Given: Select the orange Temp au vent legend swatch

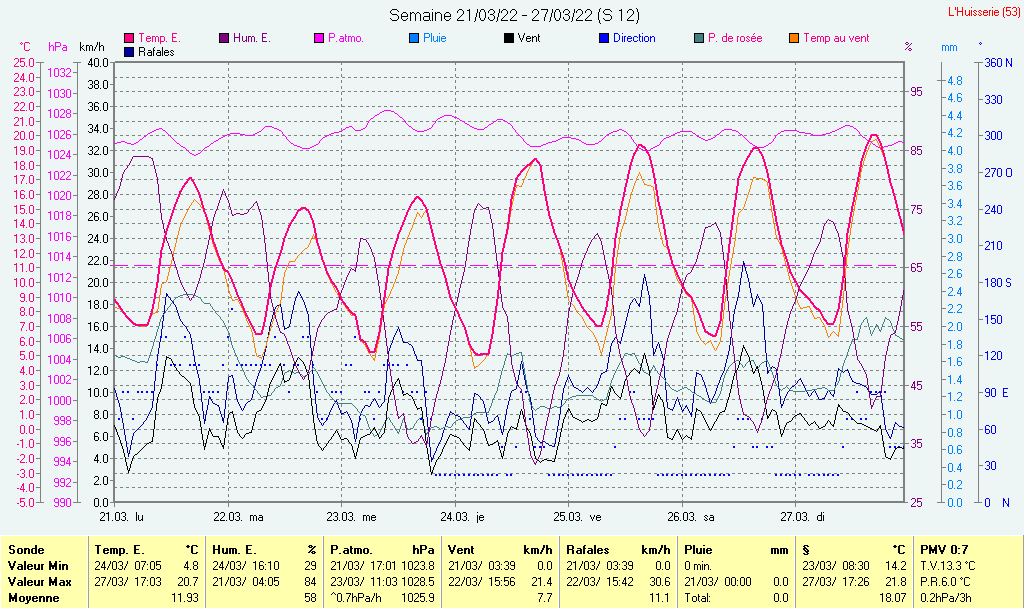Looking at the screenshot, I should 794,39.
